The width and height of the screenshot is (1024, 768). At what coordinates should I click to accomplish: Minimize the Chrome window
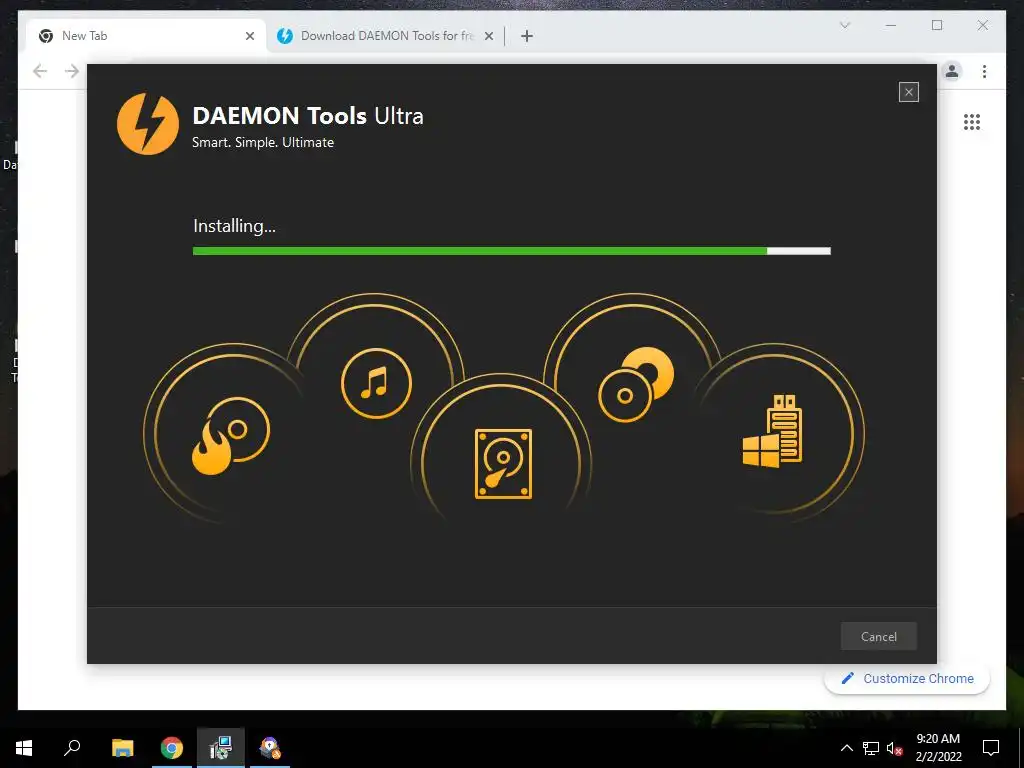891,25
